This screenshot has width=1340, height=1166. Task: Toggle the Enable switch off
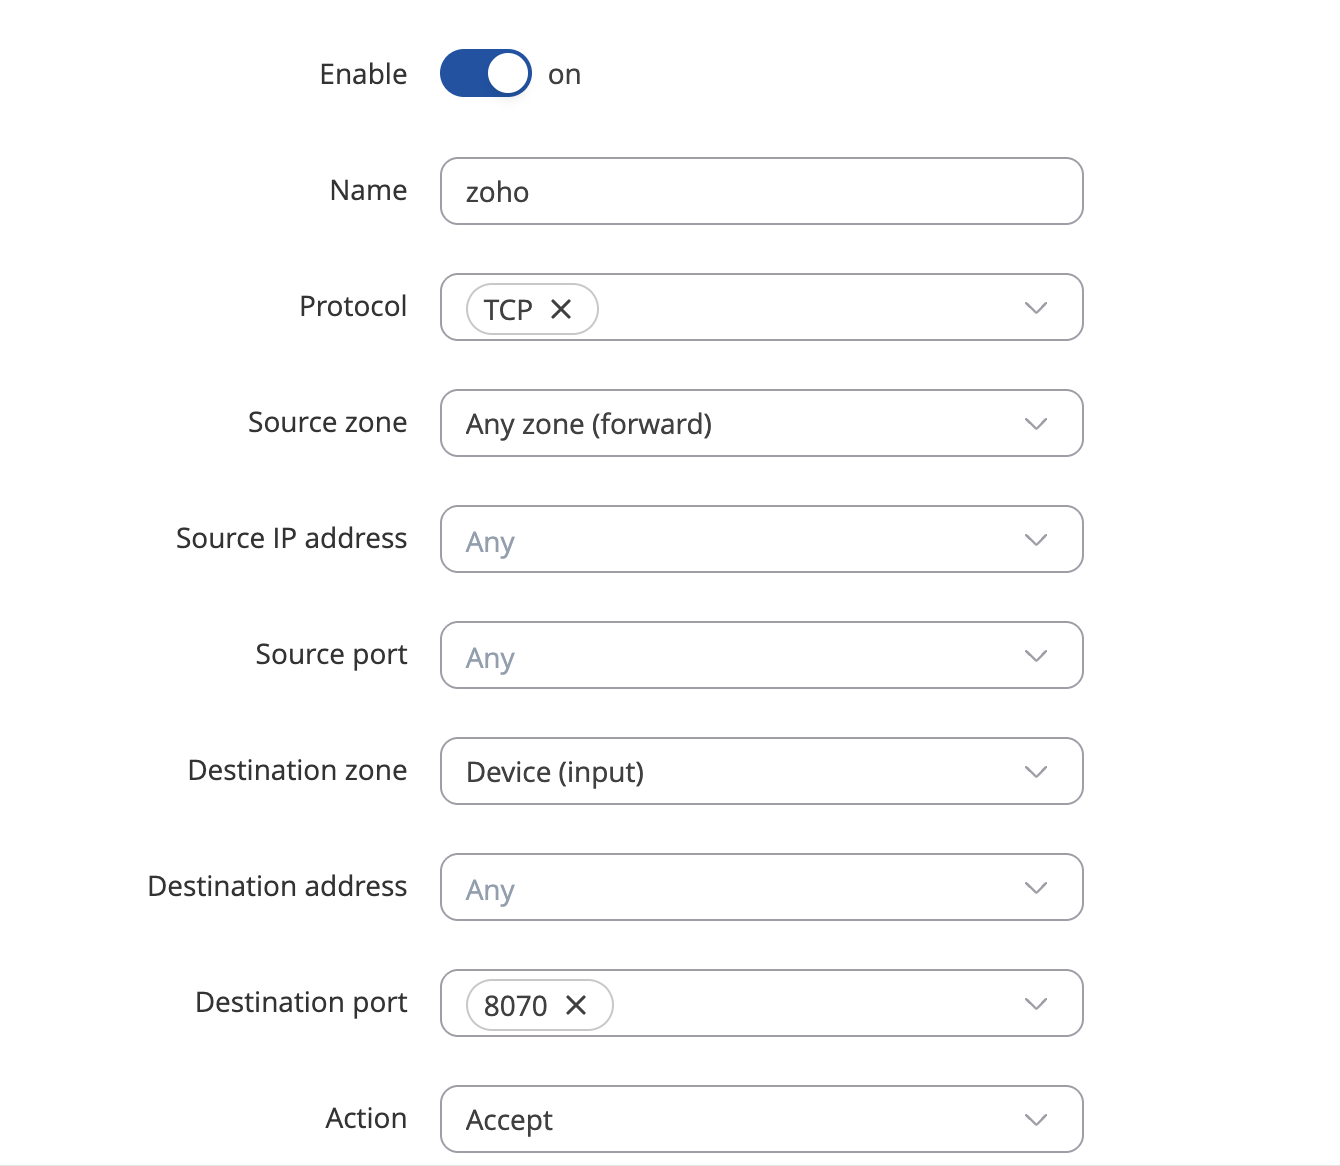(486, 74)
